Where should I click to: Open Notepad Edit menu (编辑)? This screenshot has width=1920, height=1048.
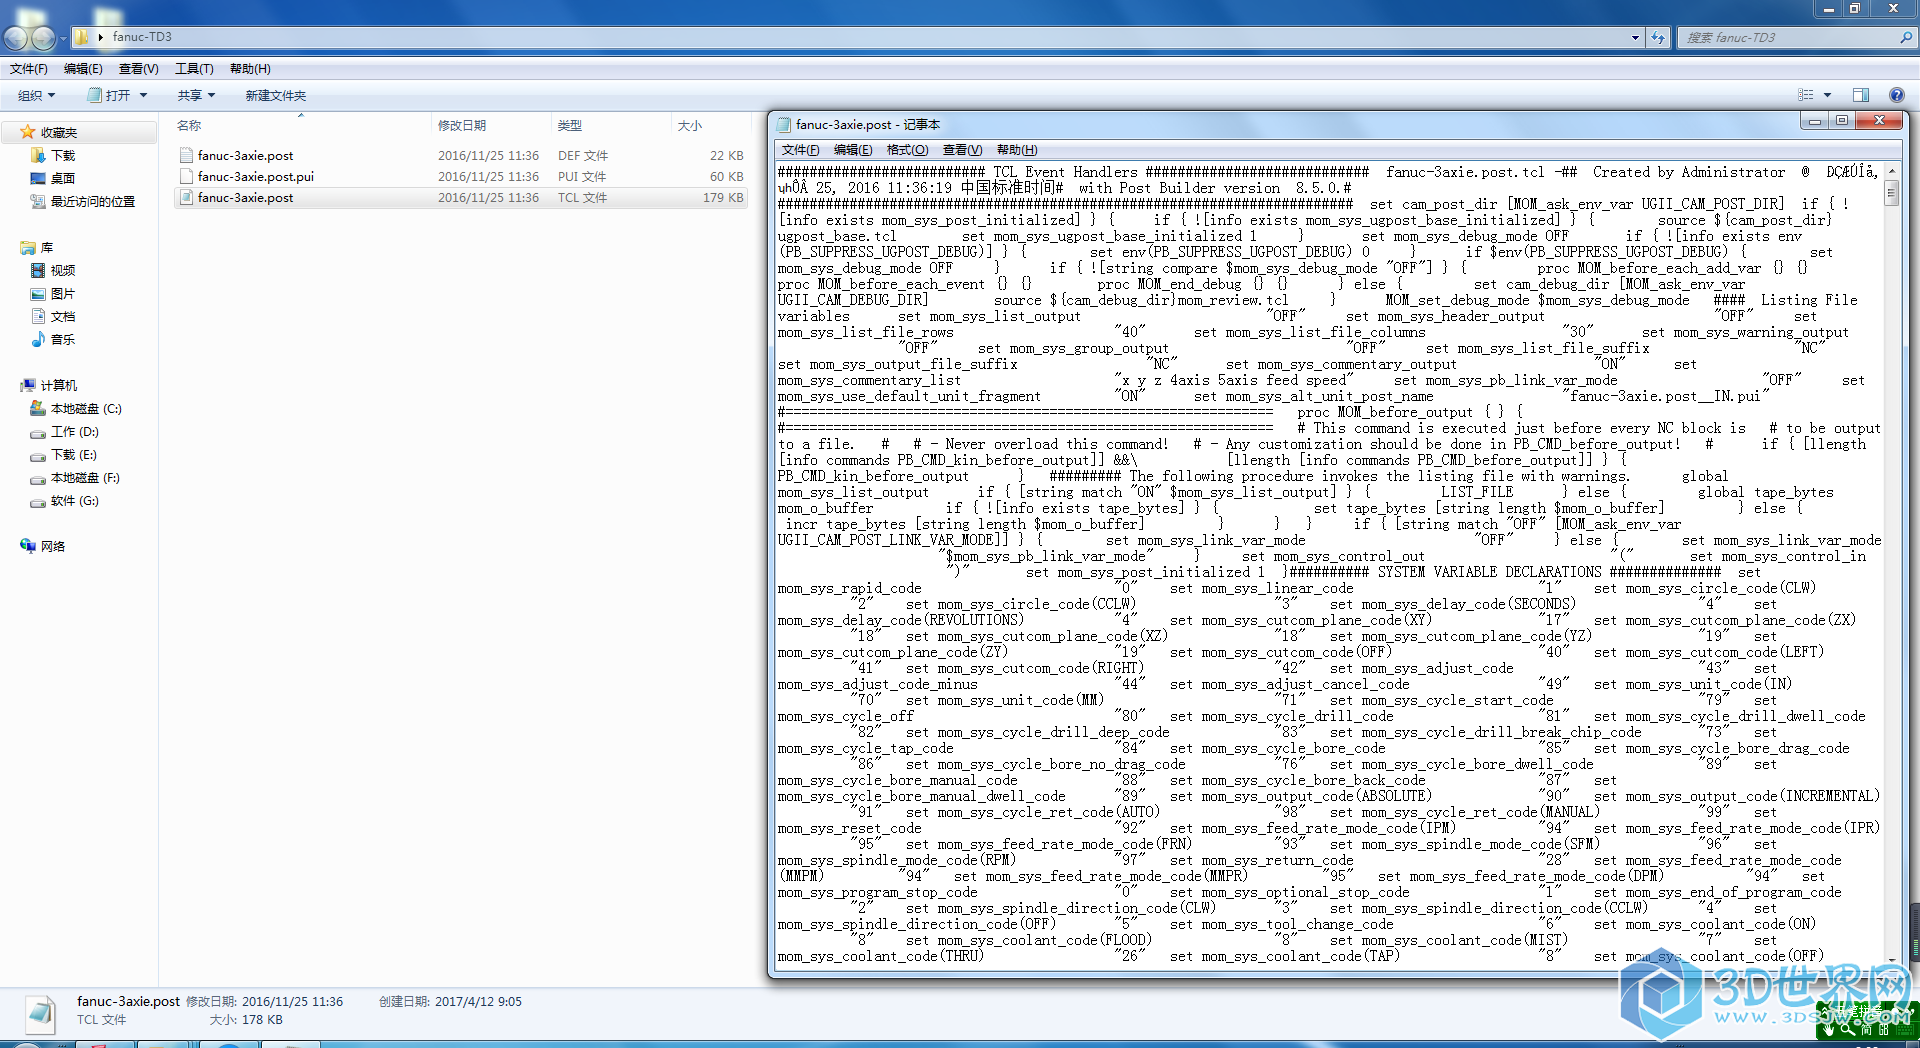(853, 149)
